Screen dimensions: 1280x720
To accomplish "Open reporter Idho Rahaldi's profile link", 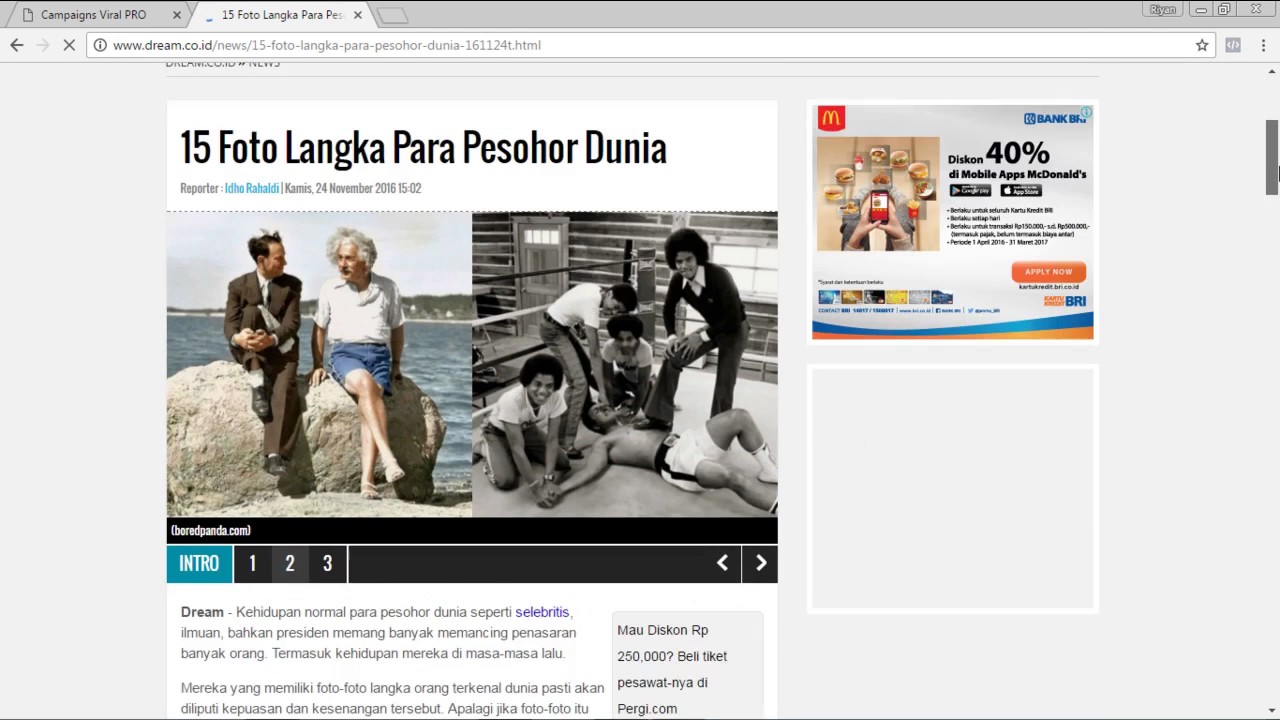I will (x=251, y=188).
